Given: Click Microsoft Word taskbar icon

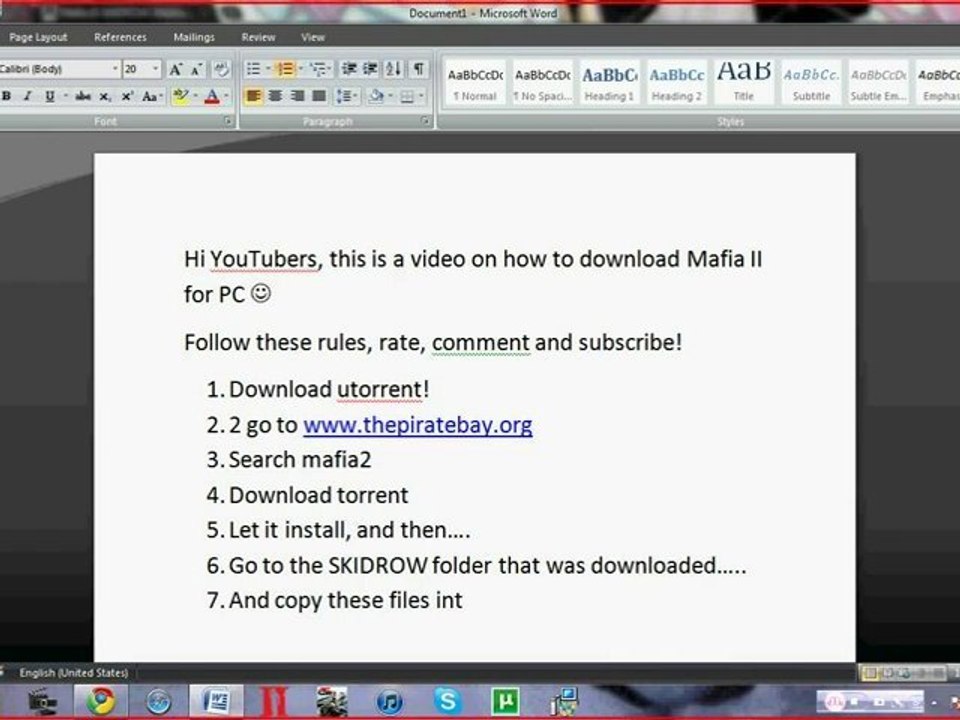Looking at the screenshot, I should (216, 701).
